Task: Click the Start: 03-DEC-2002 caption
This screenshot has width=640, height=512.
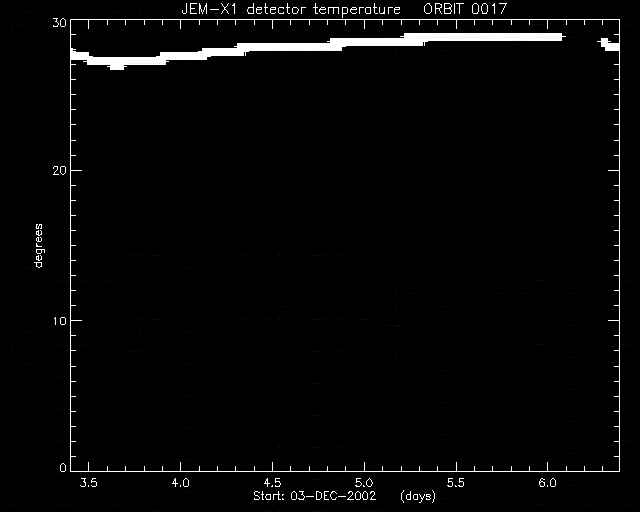Action: coord(314,496)
